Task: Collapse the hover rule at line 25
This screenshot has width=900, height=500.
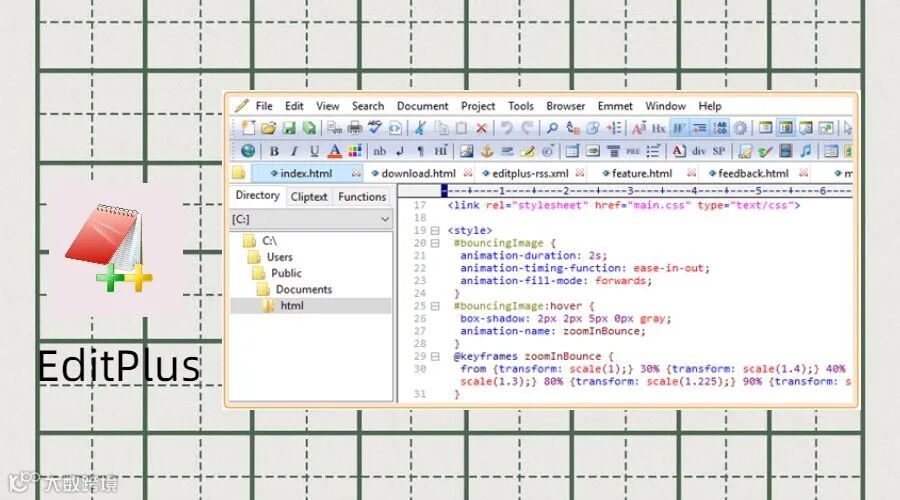Action: 435,306
